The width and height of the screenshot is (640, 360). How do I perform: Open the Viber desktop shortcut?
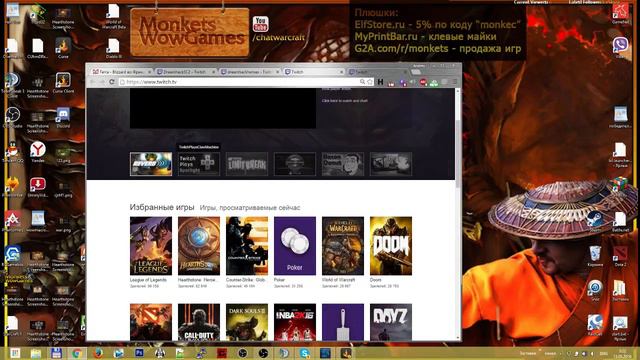click(620, 47)
